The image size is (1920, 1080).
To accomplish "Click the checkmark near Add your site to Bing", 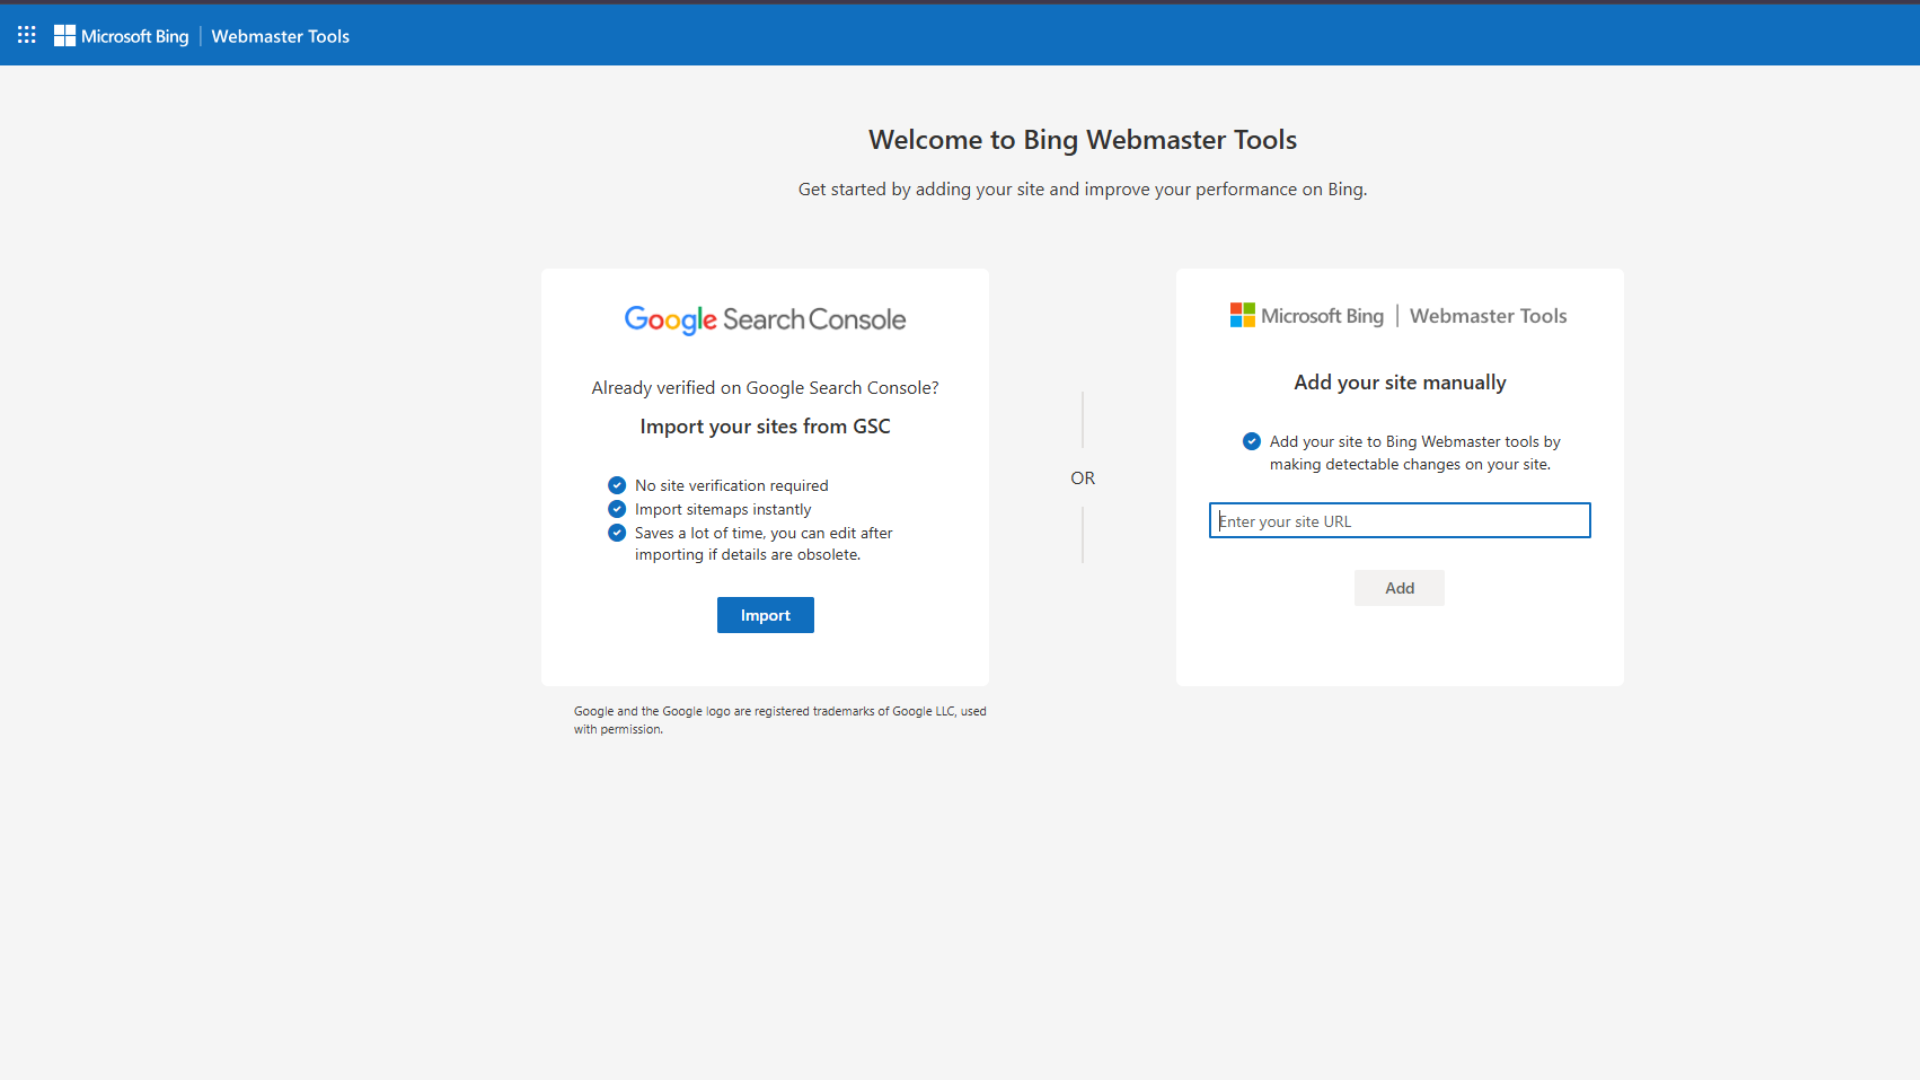I will (x=1251, y=441).
